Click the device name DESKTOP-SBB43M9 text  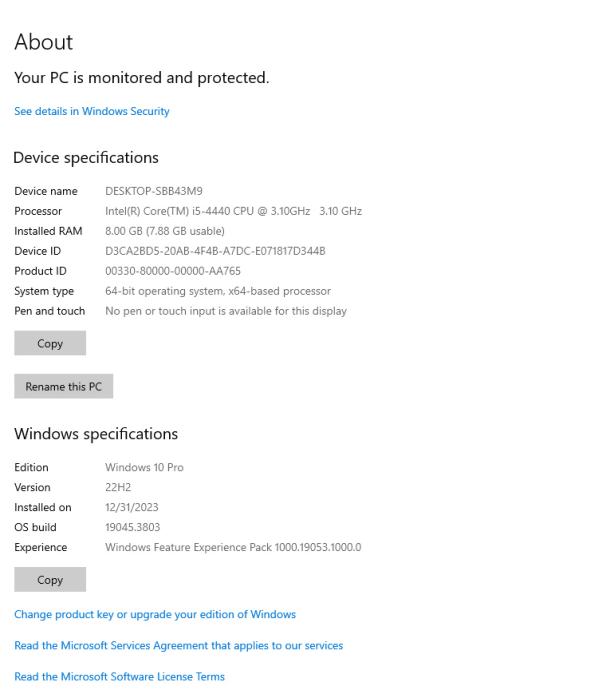(x=154, y=191)
